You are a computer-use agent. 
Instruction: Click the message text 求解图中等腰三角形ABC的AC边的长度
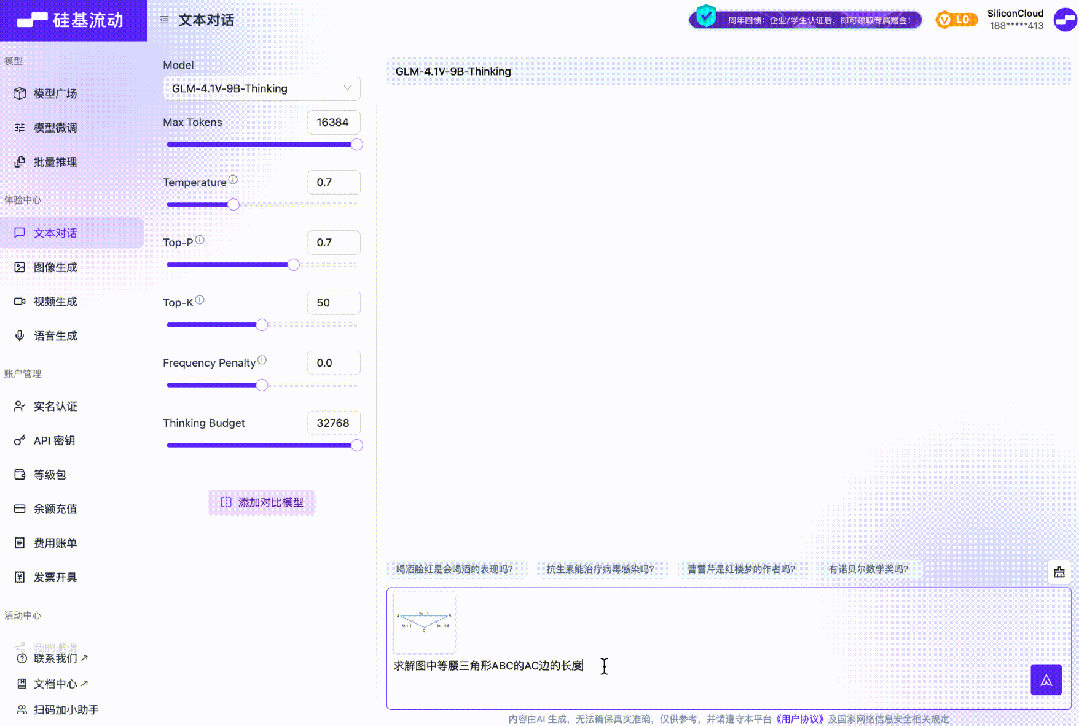pyautogui.click(x=489, y=665)
